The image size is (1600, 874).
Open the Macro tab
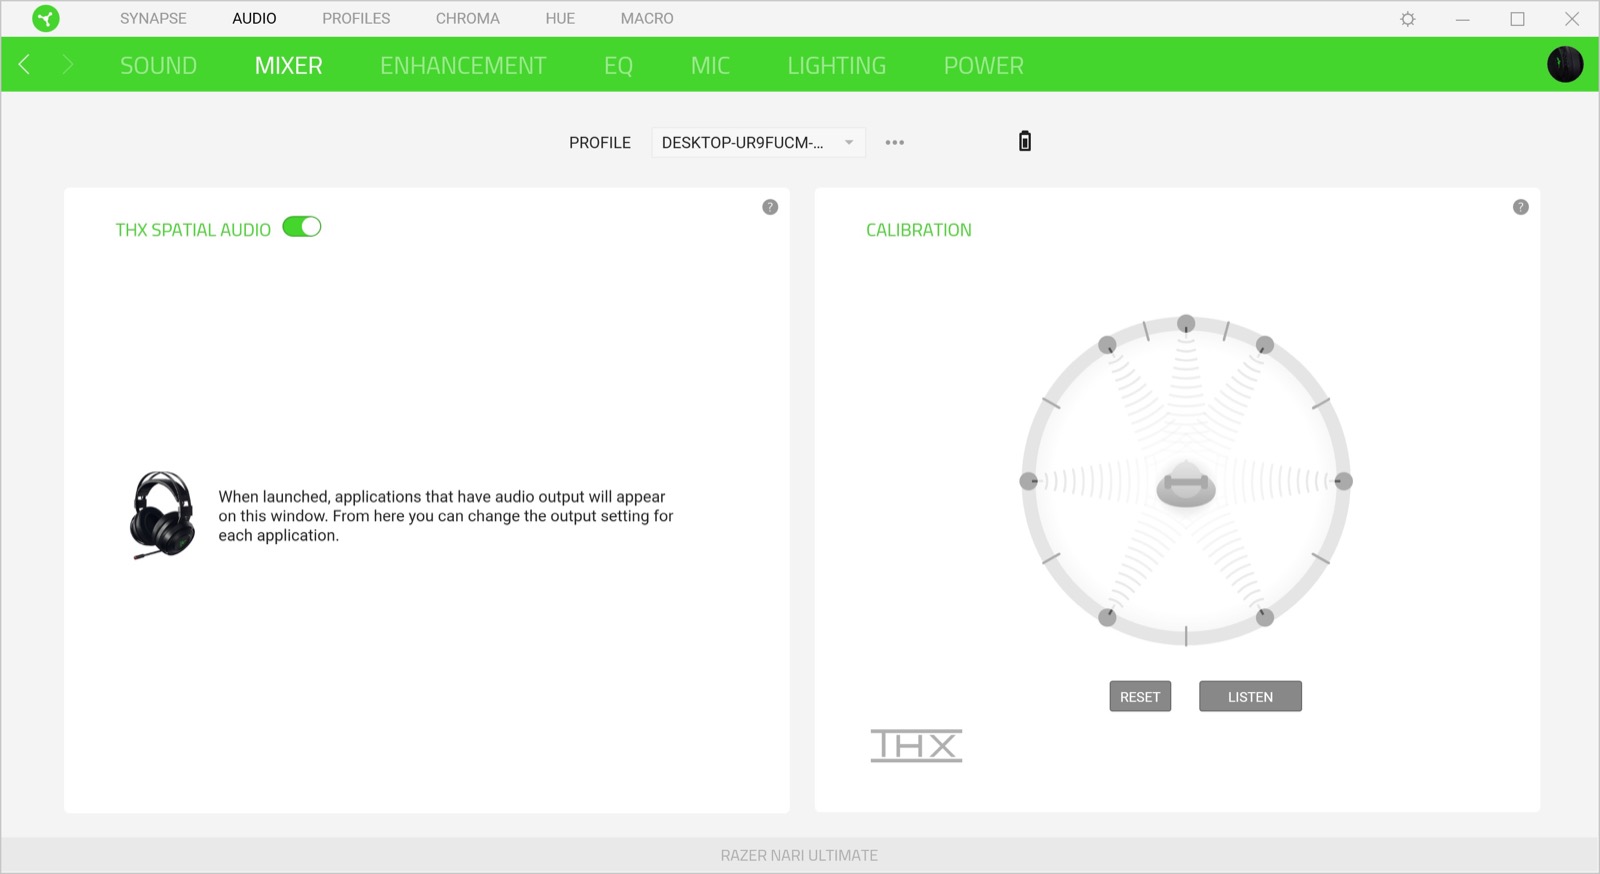647,18
